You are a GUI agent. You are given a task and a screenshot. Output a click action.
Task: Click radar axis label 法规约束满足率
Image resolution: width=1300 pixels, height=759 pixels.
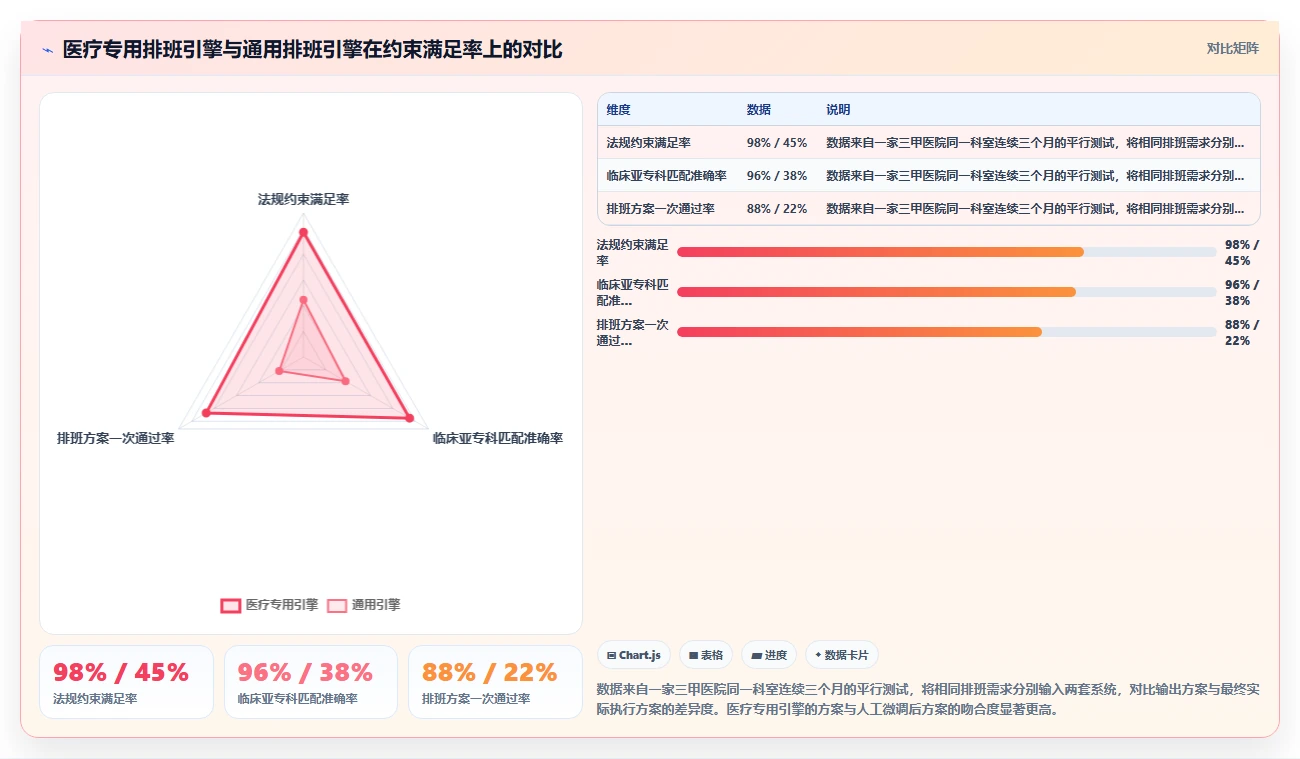(x=303, y=200)
